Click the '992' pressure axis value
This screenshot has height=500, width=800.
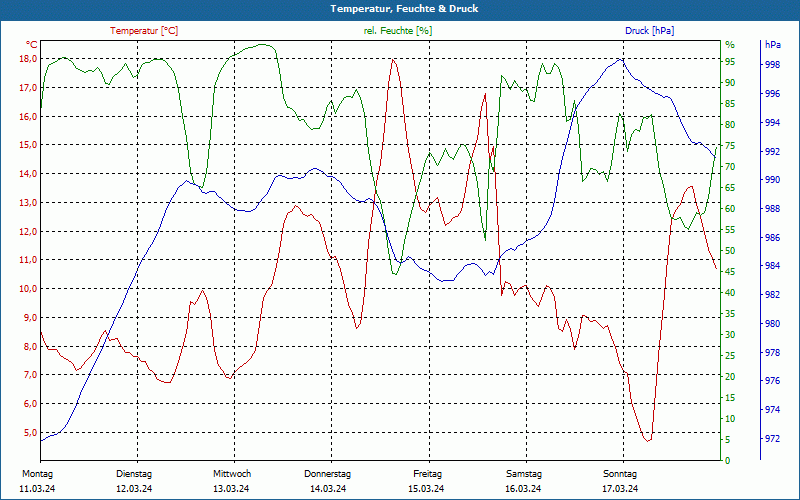click(x=772, y=152)
